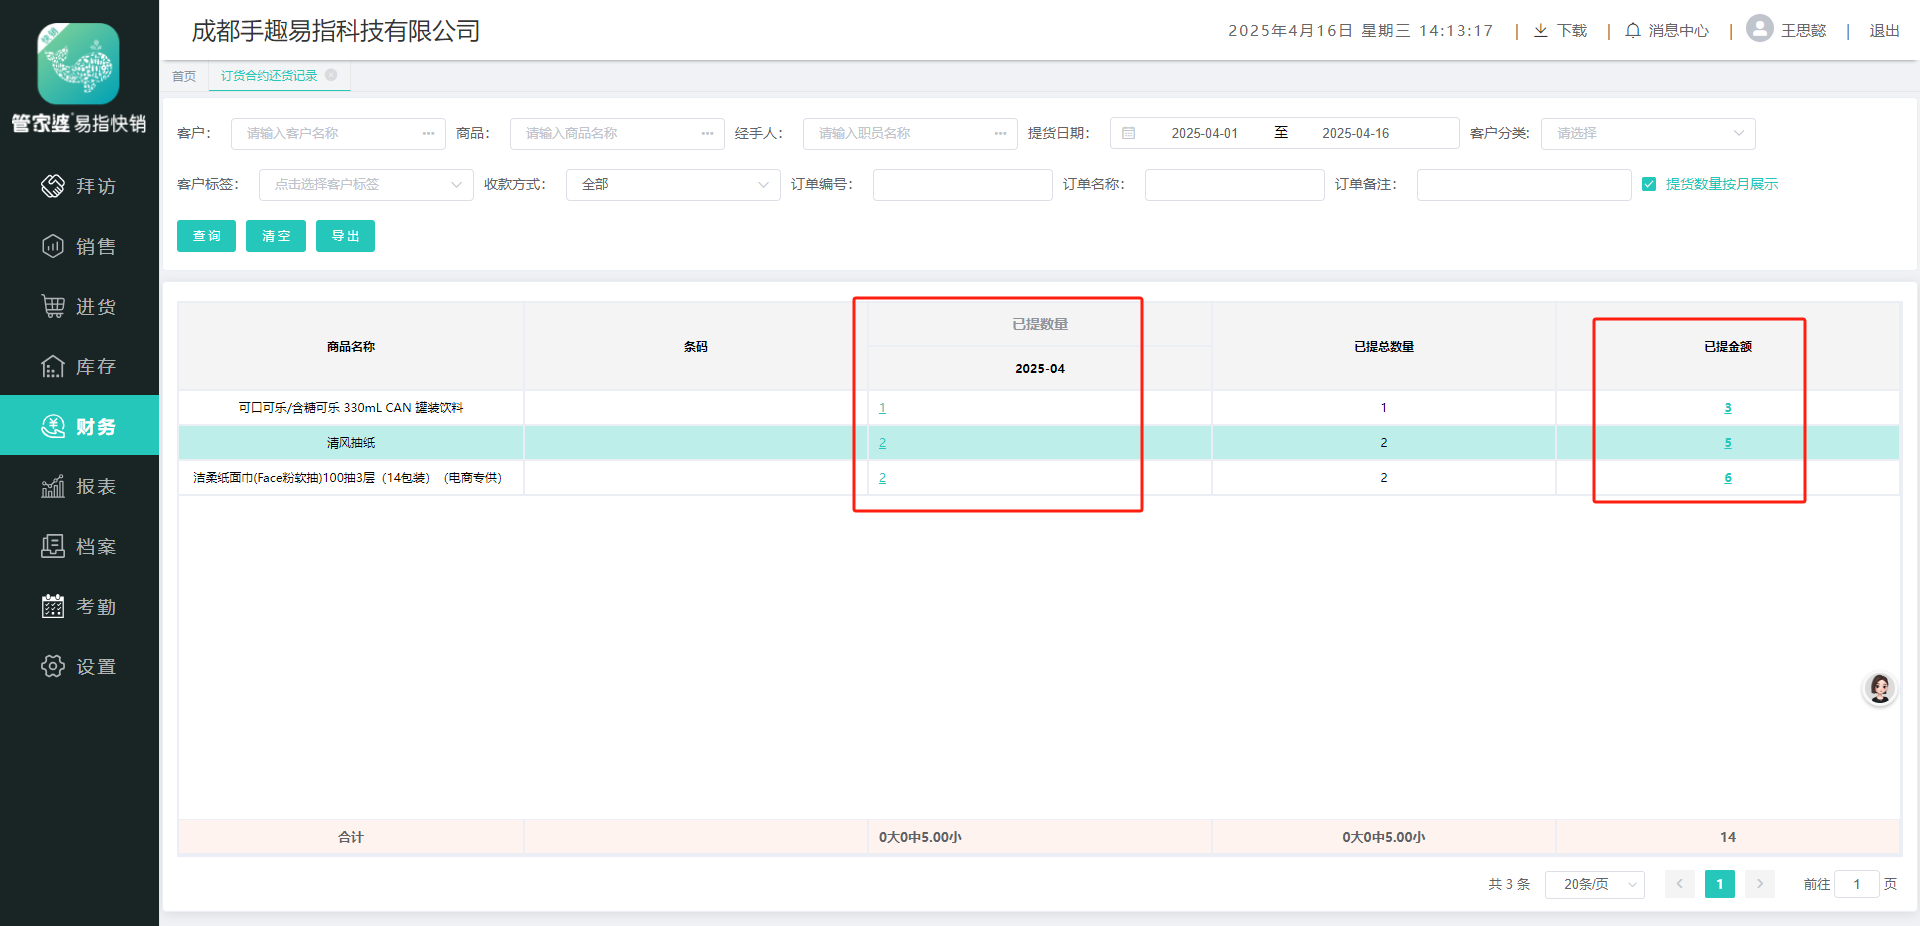Open the 考勤 calendar icon
Screen dimensions: 1920x926
(x=52, y=606)
